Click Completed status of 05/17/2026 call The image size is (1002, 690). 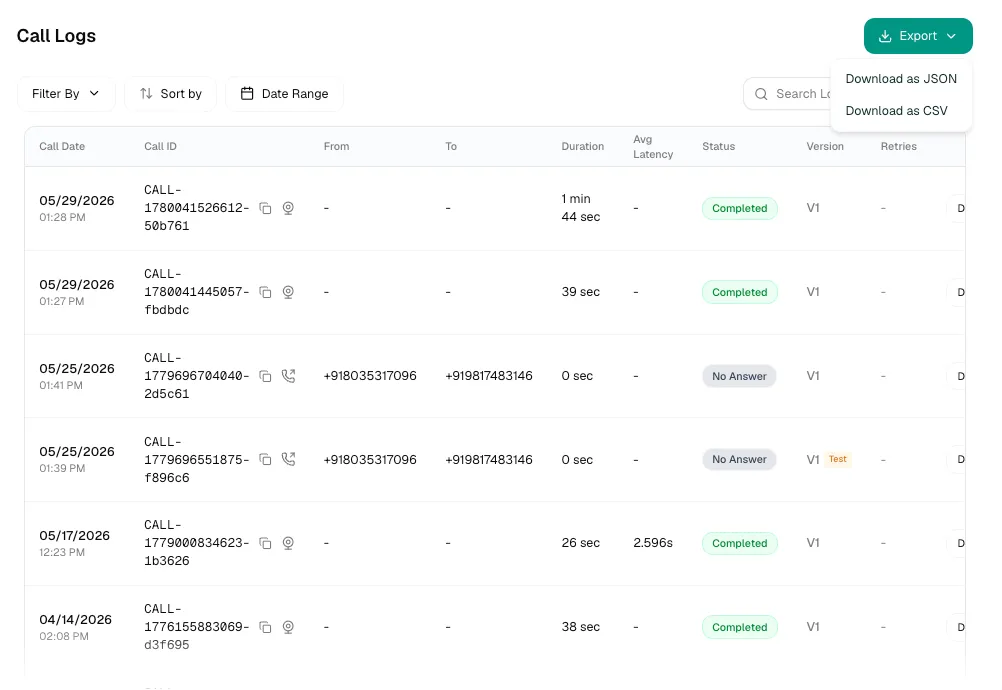(x=739, y=543)
